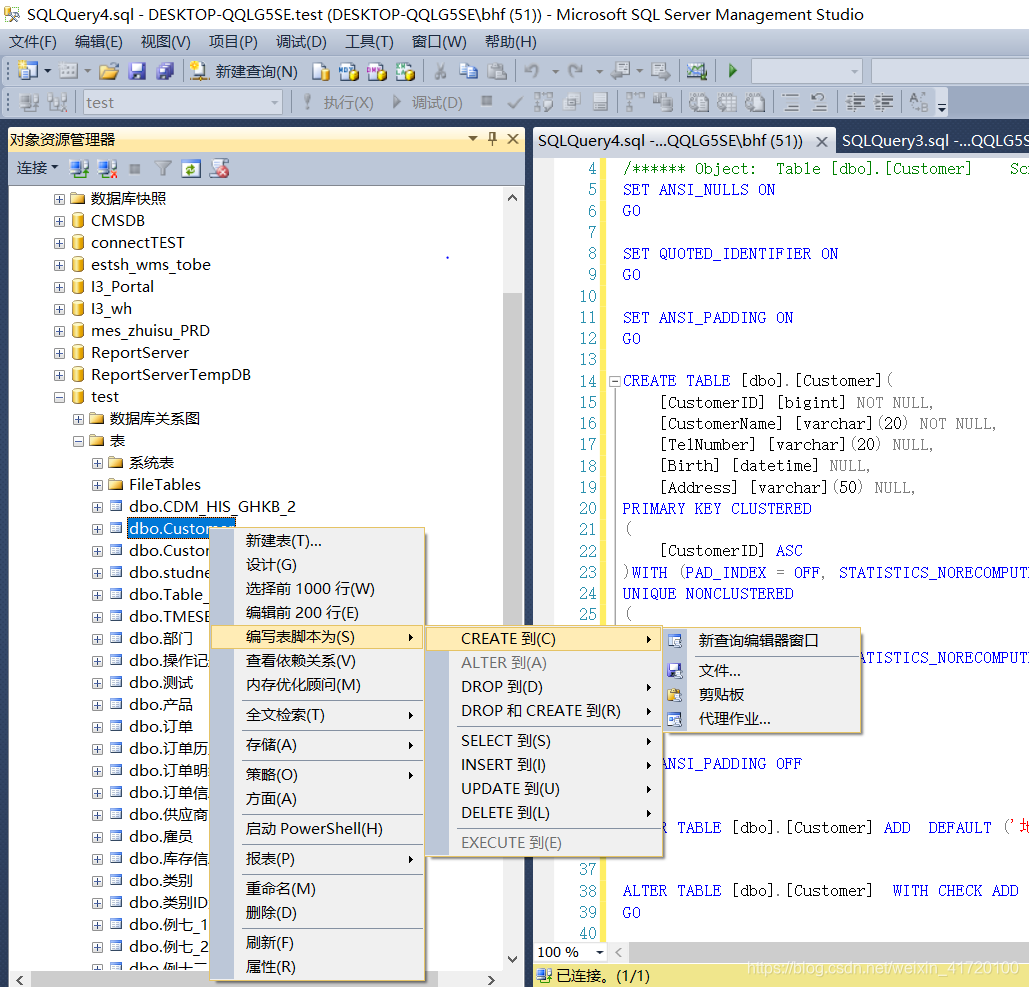Viewport: 1029px width, 987px height.
Task: Select INSERT 到(I) in script submenu
Action: [543, 765]
